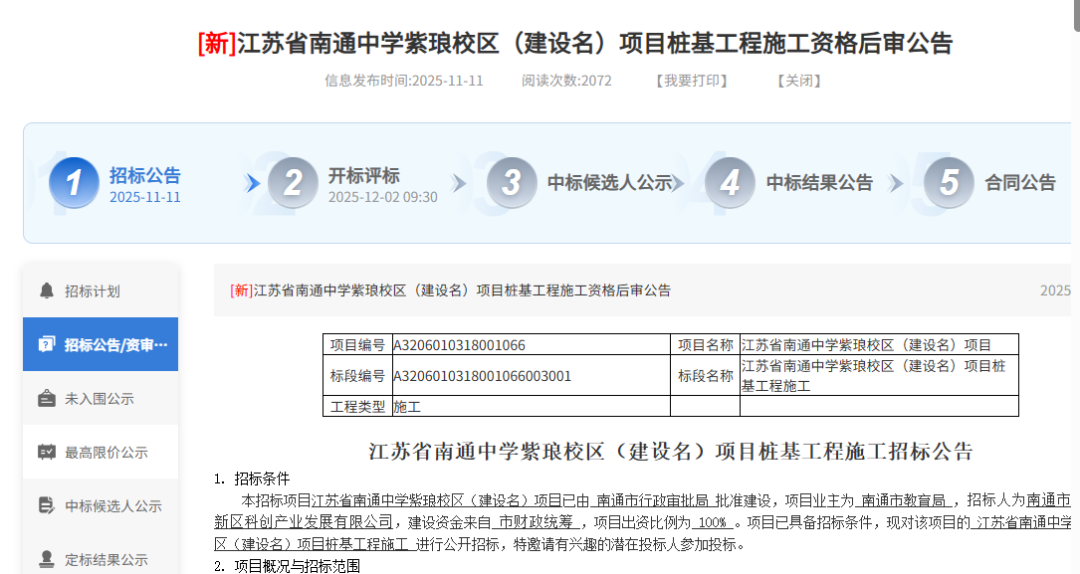
Task: Open 最高限价公示 sidebar item
Action: 106,452
